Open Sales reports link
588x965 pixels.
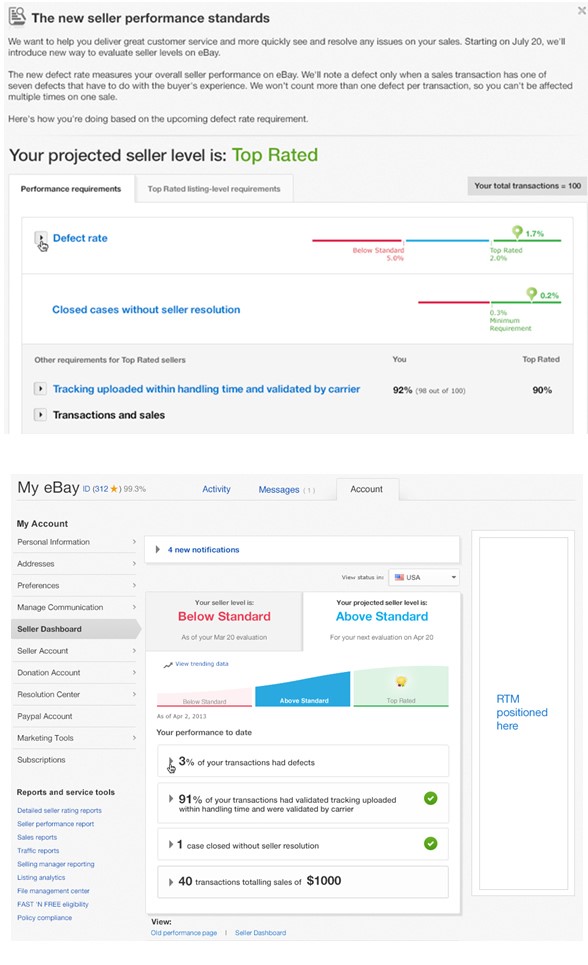37,838
